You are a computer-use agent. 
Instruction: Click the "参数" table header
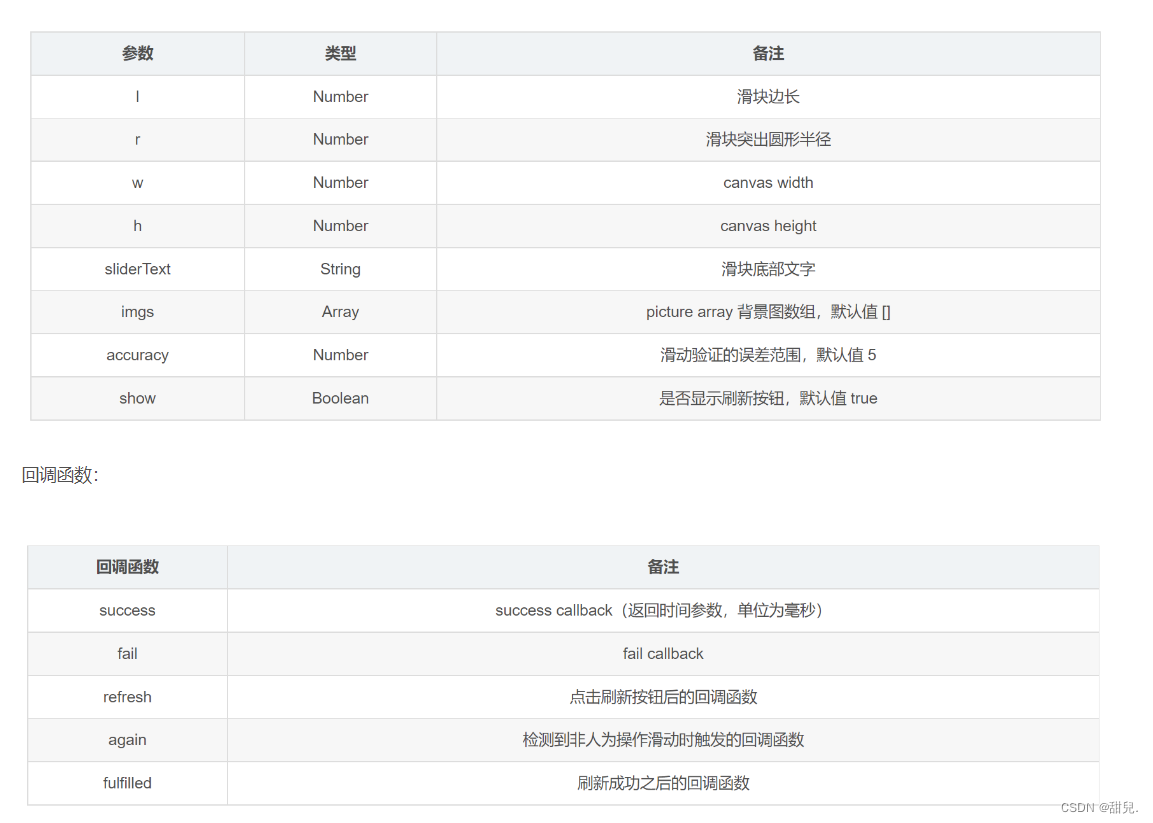pyautogui.click(x=137, y=53)
